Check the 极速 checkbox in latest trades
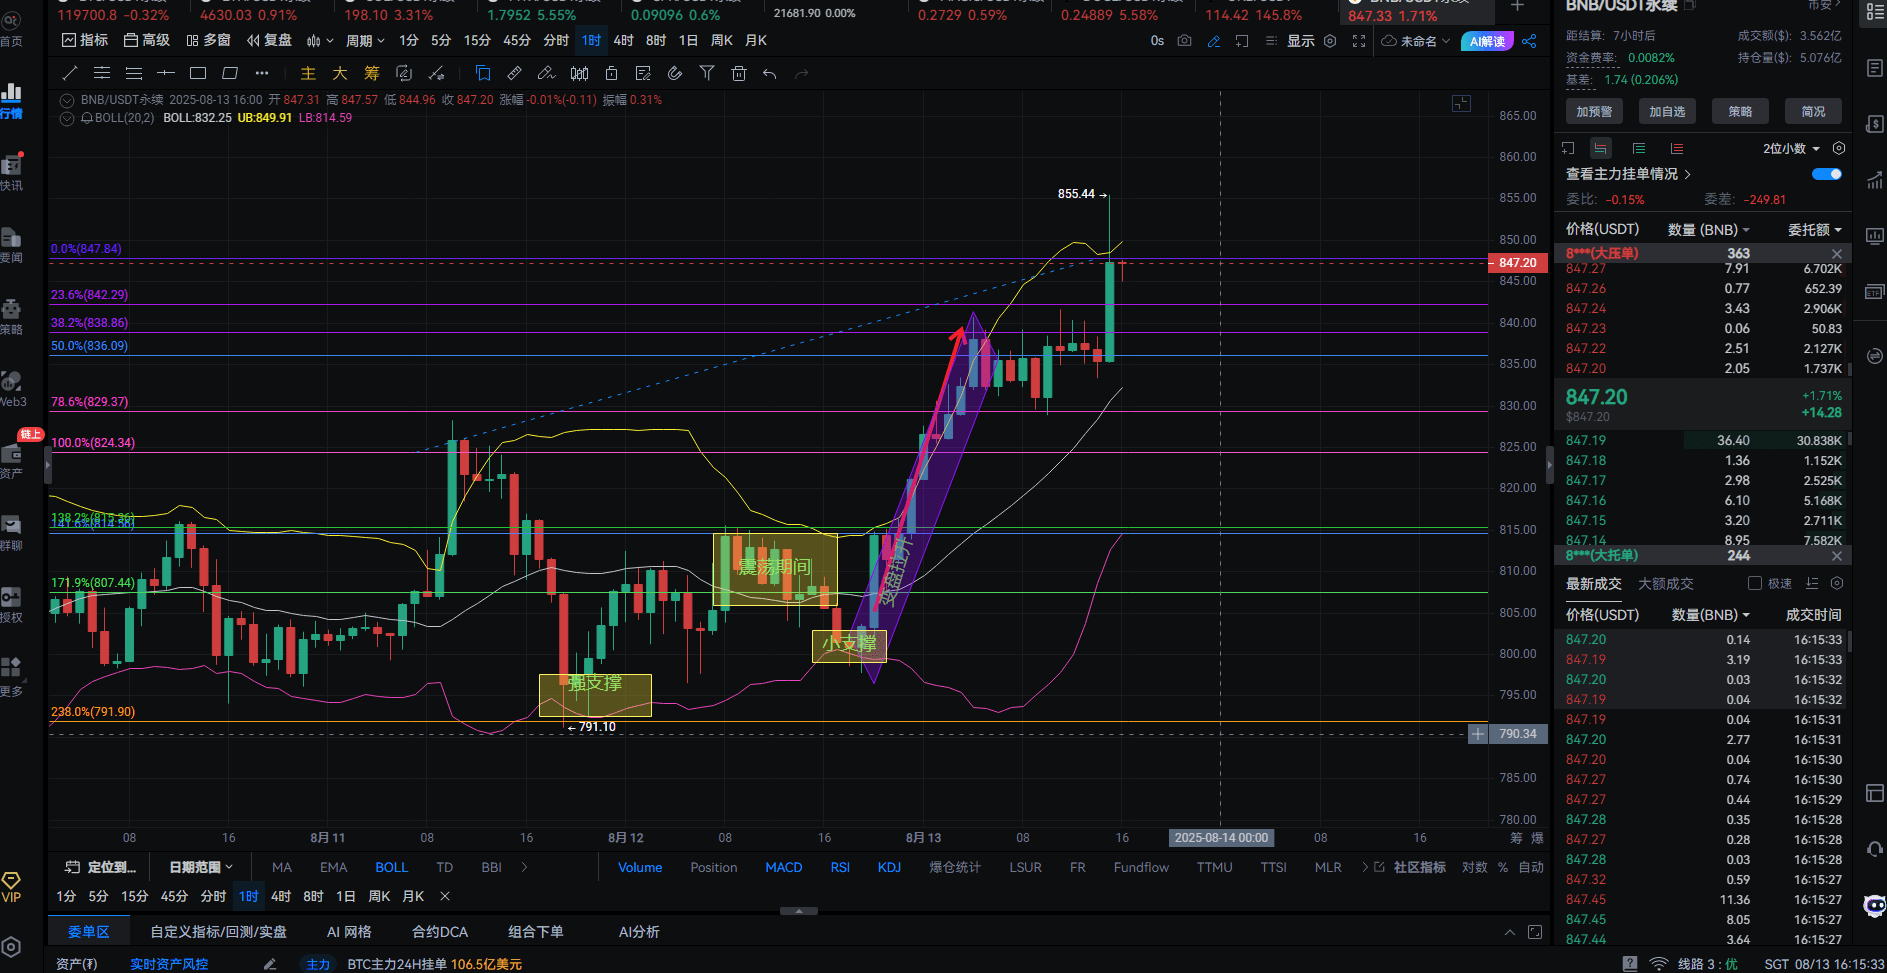Screen dimensions: 1887x973 [x=1754, y=583]
